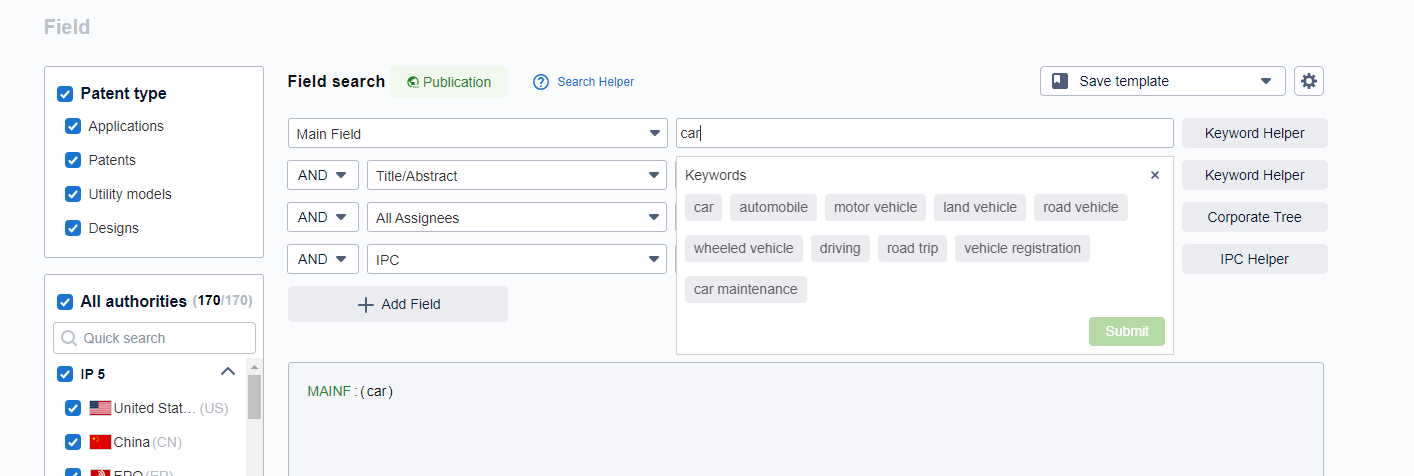The width and height of the screenshot is (1414, 476).
Task: Click the plus icon in Add Field
Action: coord(366,304)
